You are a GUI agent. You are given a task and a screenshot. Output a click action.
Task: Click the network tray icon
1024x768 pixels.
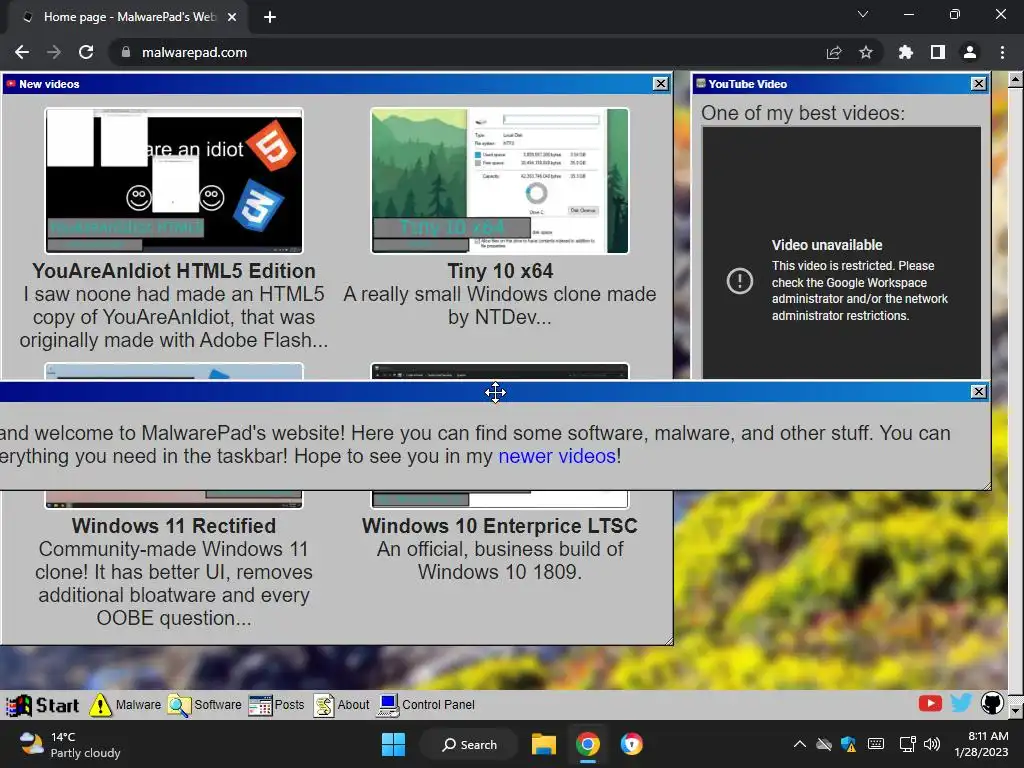point(907,744)
